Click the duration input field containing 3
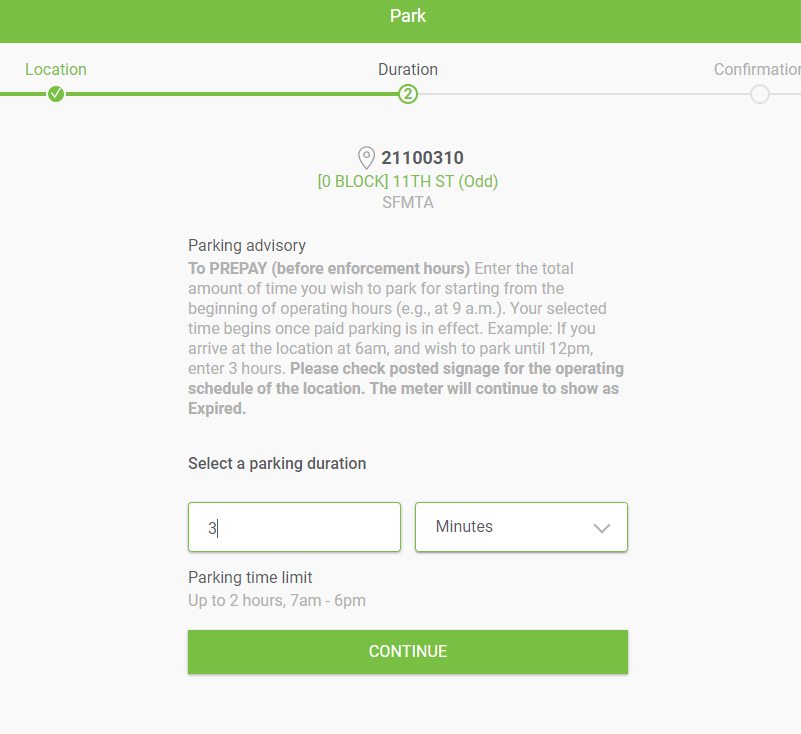This screenshot has height=734, width=801. pos(294,527)
